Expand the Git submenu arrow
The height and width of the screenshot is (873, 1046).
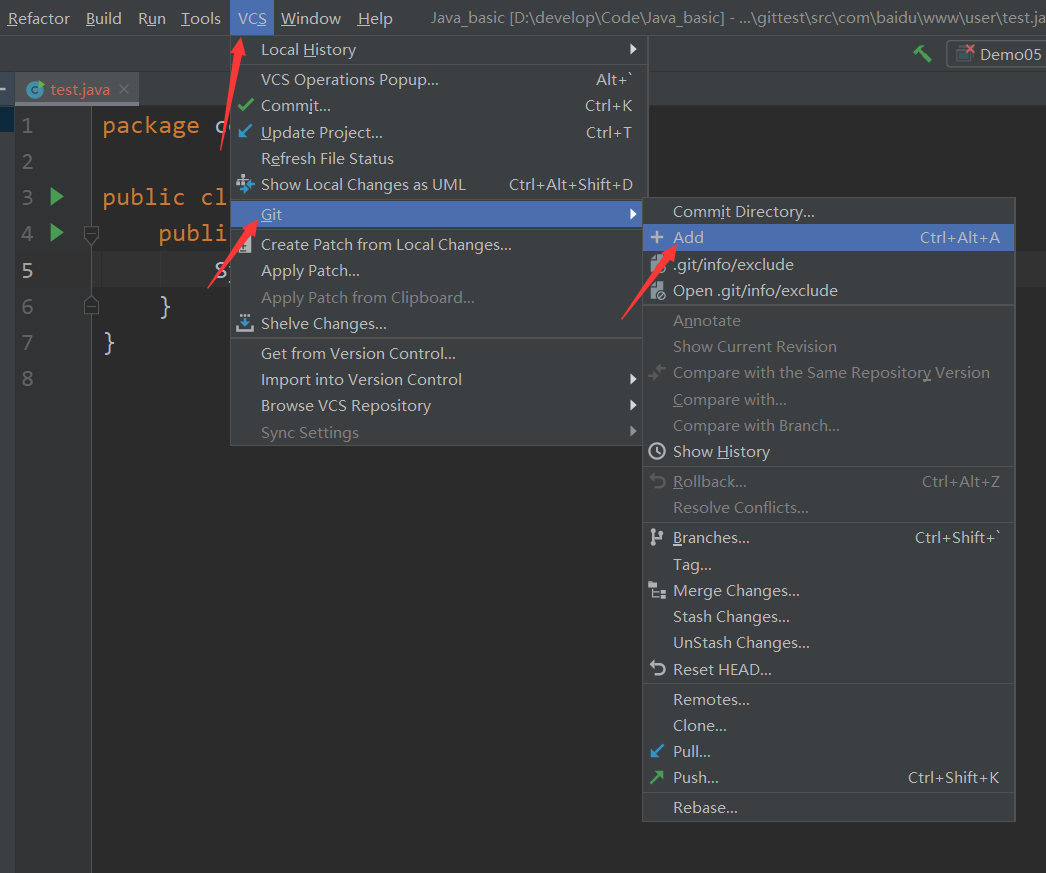point(633,214)
